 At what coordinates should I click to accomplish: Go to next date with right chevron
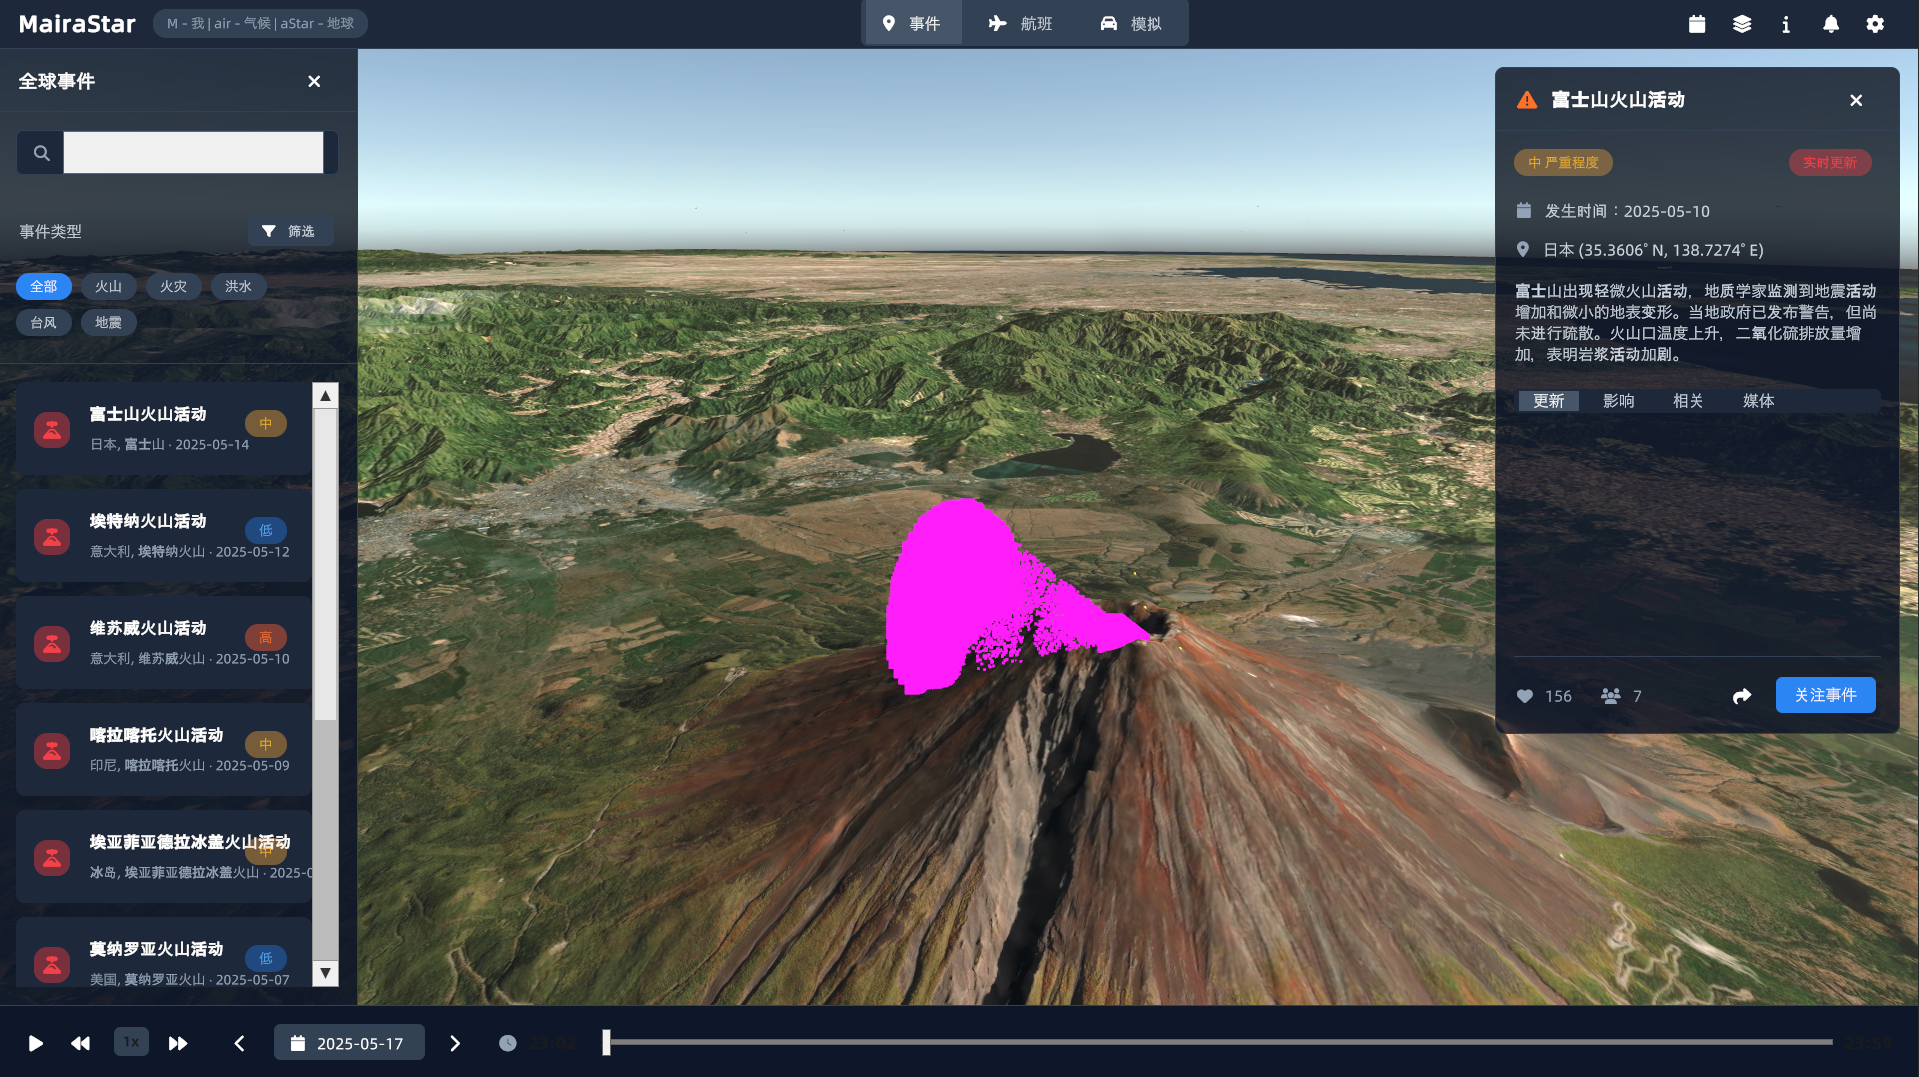[x=455, y=1043]
